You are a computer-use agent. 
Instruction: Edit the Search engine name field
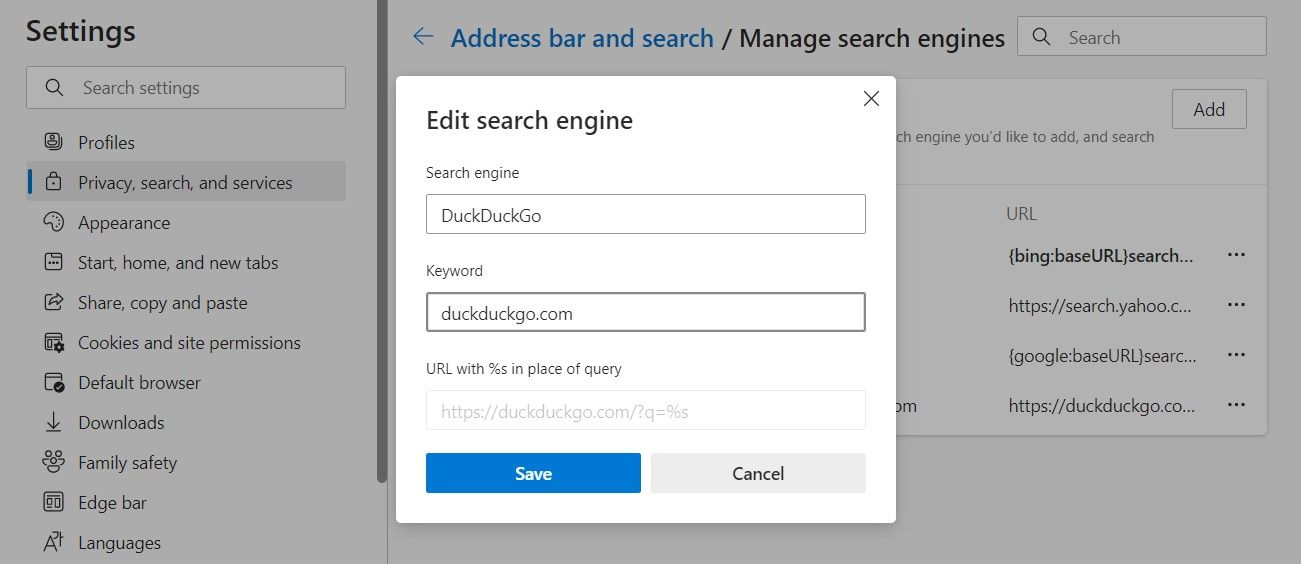pos(645,214)
